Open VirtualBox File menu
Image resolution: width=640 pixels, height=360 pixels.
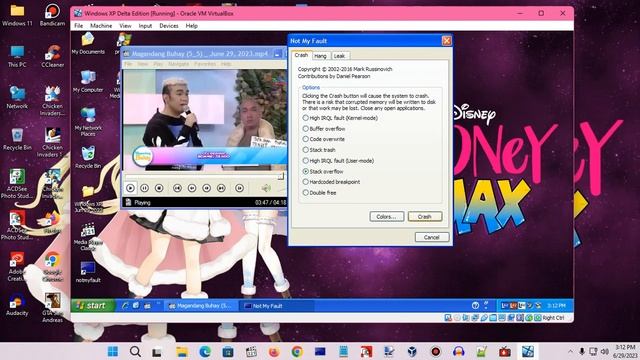coord(78,26)
